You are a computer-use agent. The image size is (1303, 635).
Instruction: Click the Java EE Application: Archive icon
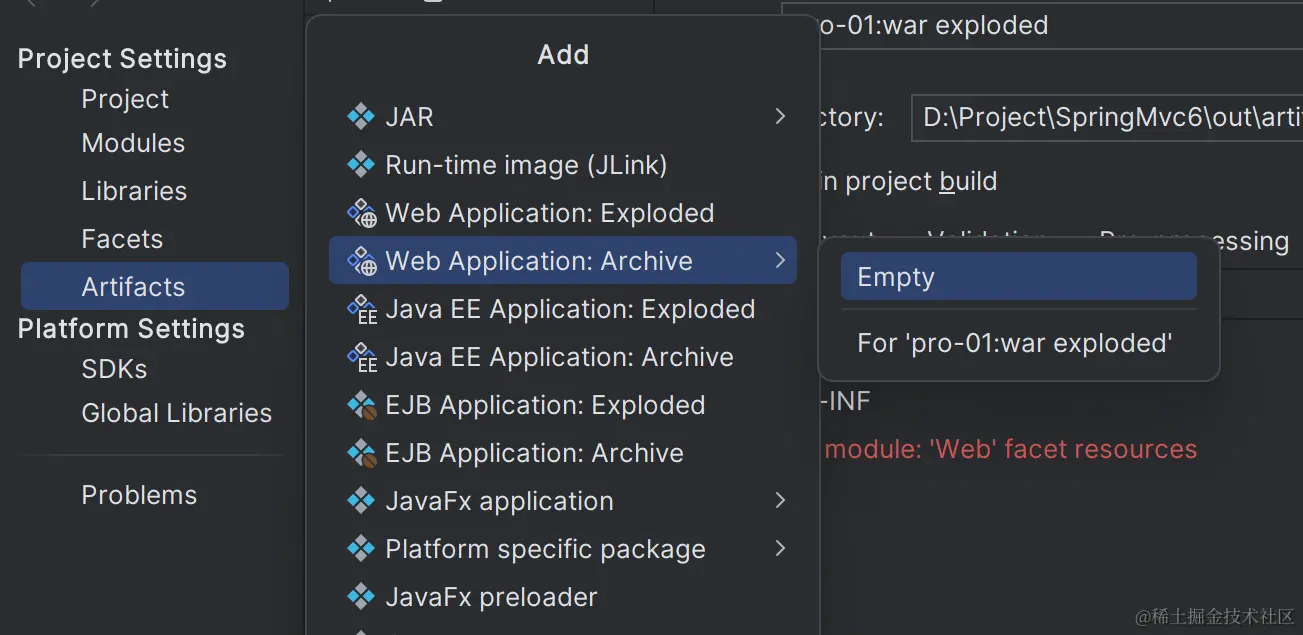[361, 357]
